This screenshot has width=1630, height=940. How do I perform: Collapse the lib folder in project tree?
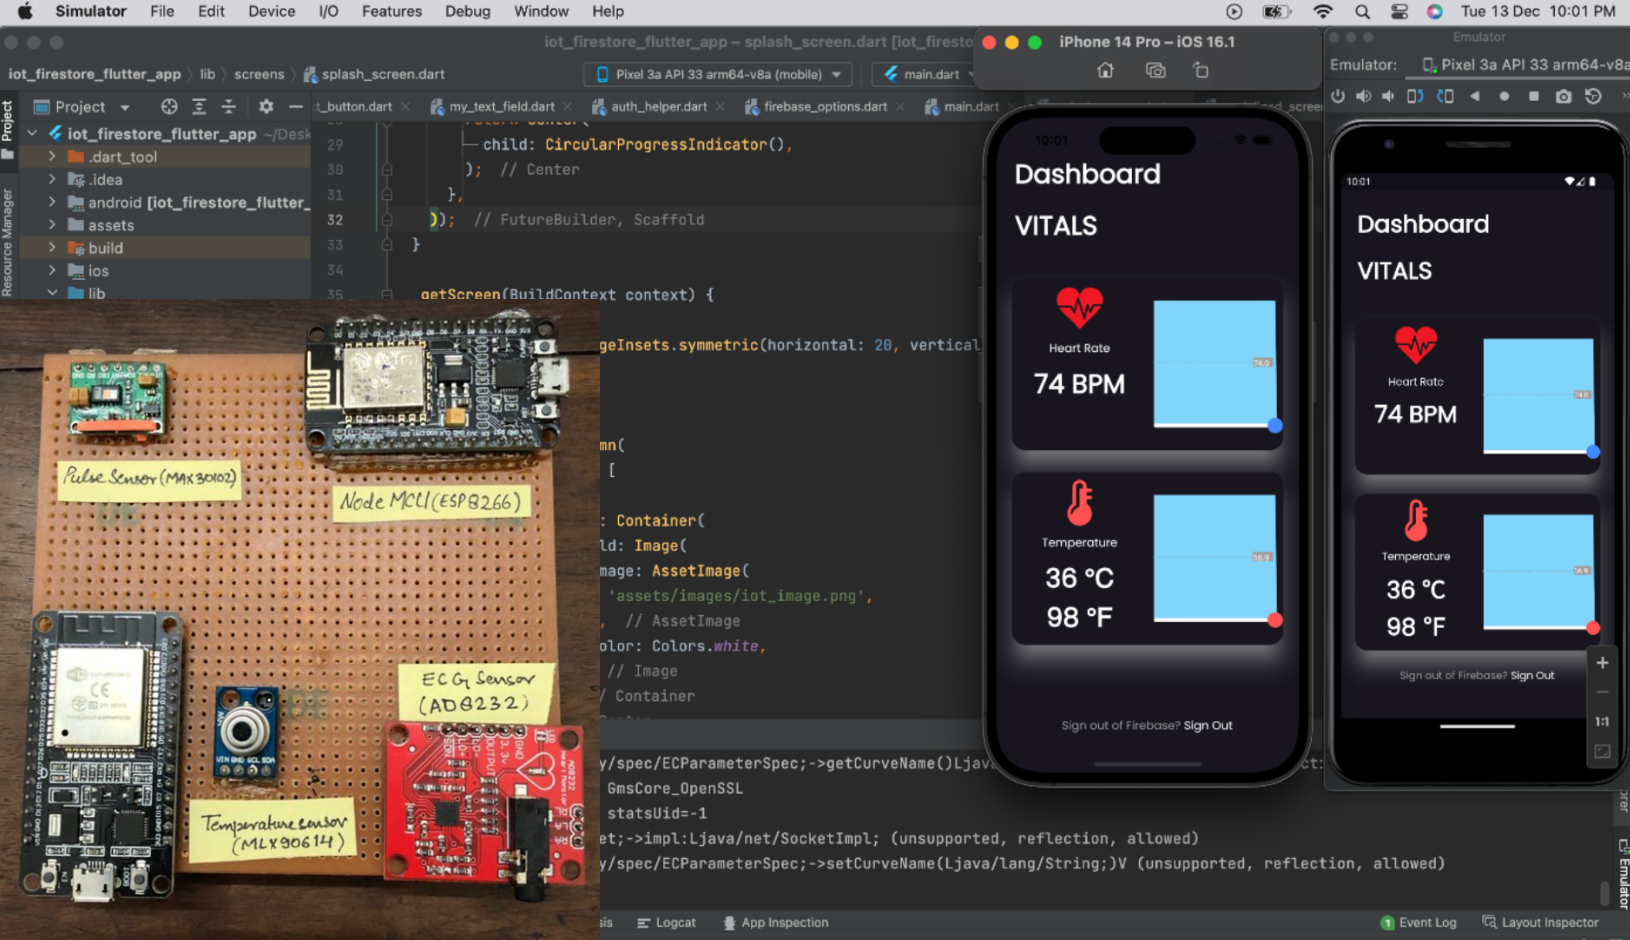point(52,293)
